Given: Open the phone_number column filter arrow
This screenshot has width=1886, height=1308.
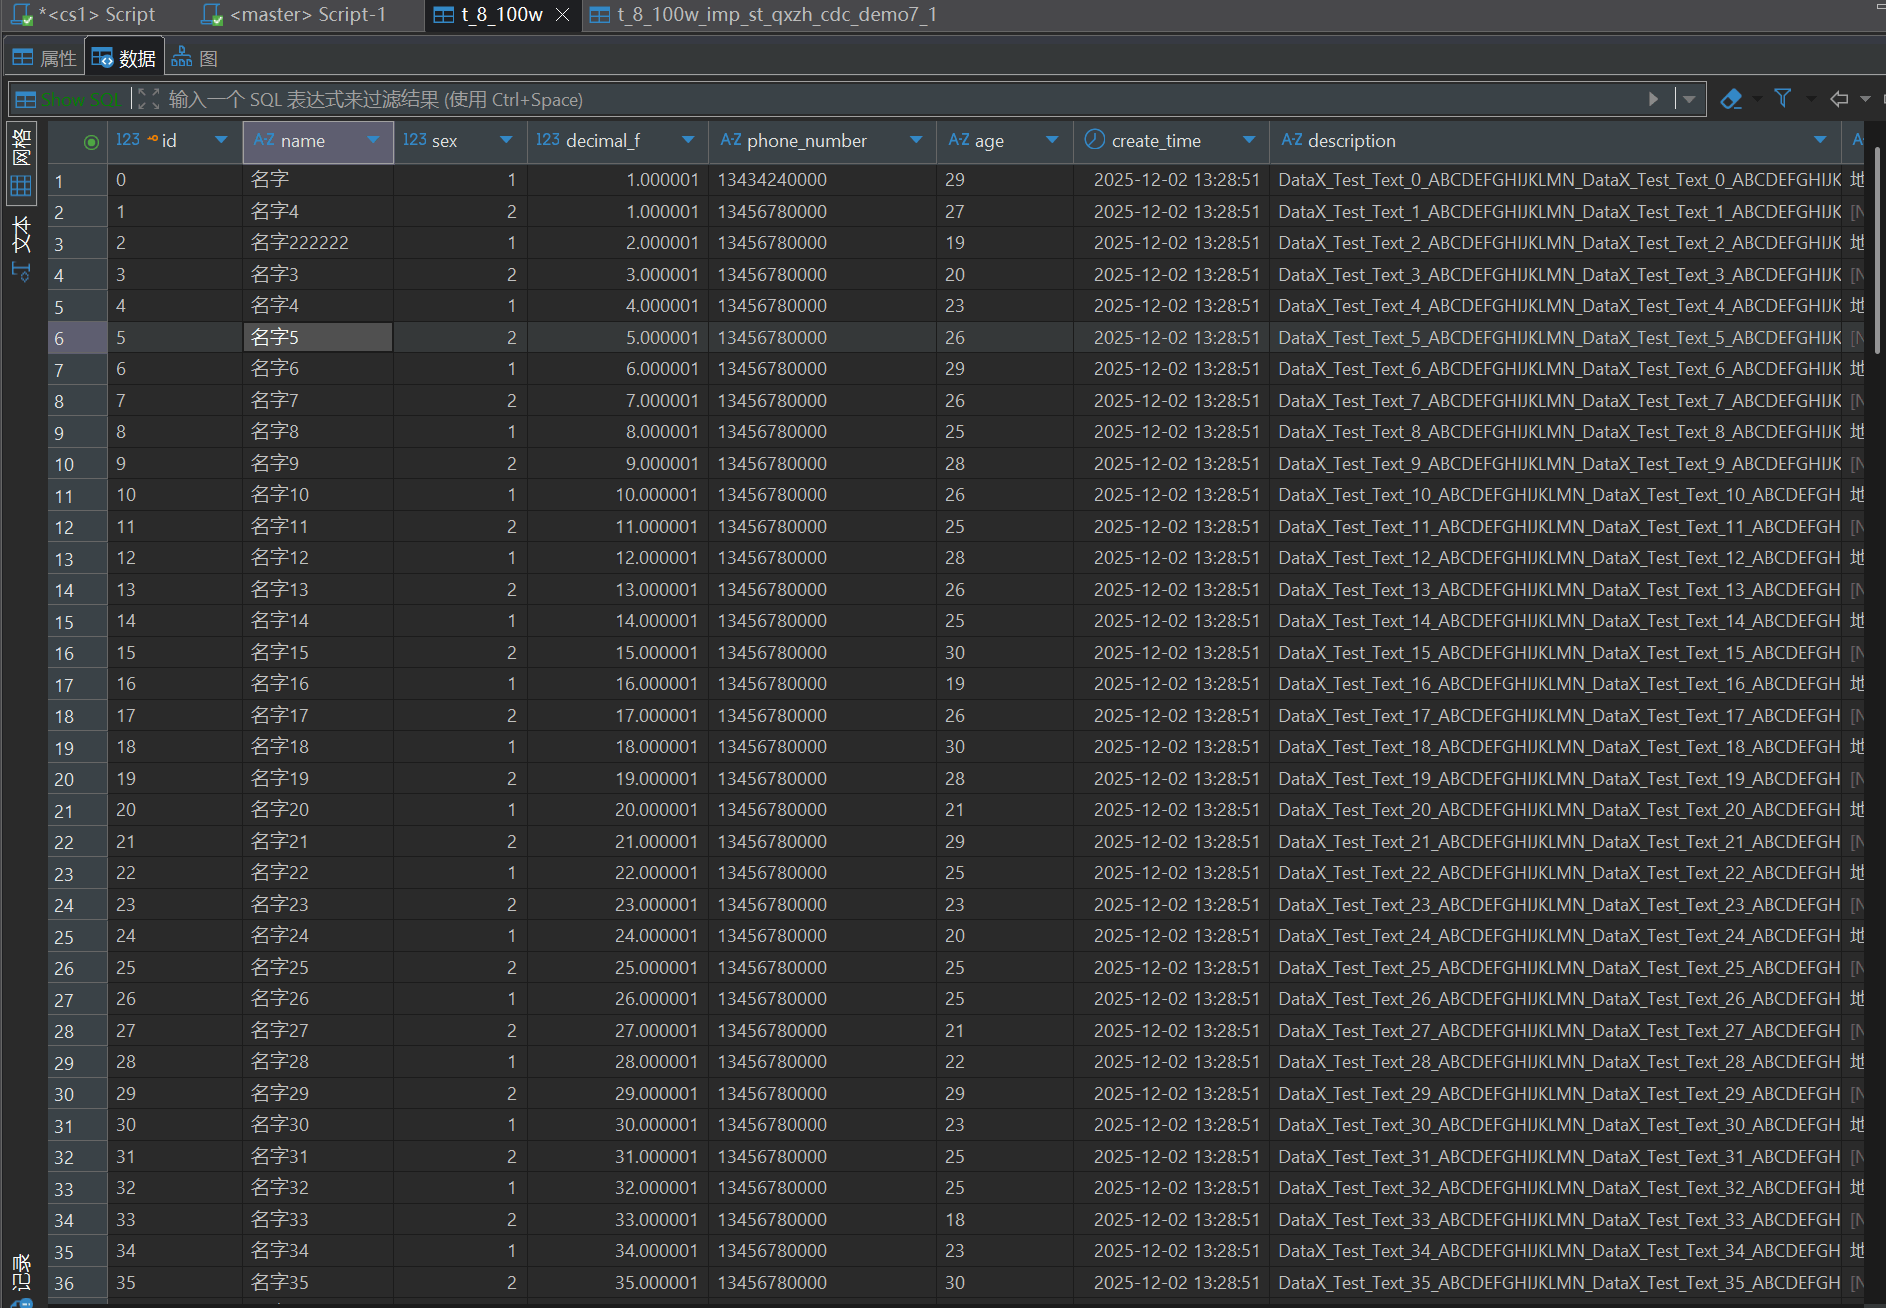Looking at the screenshot, I should pyautogui.click(x=916, y=140).
